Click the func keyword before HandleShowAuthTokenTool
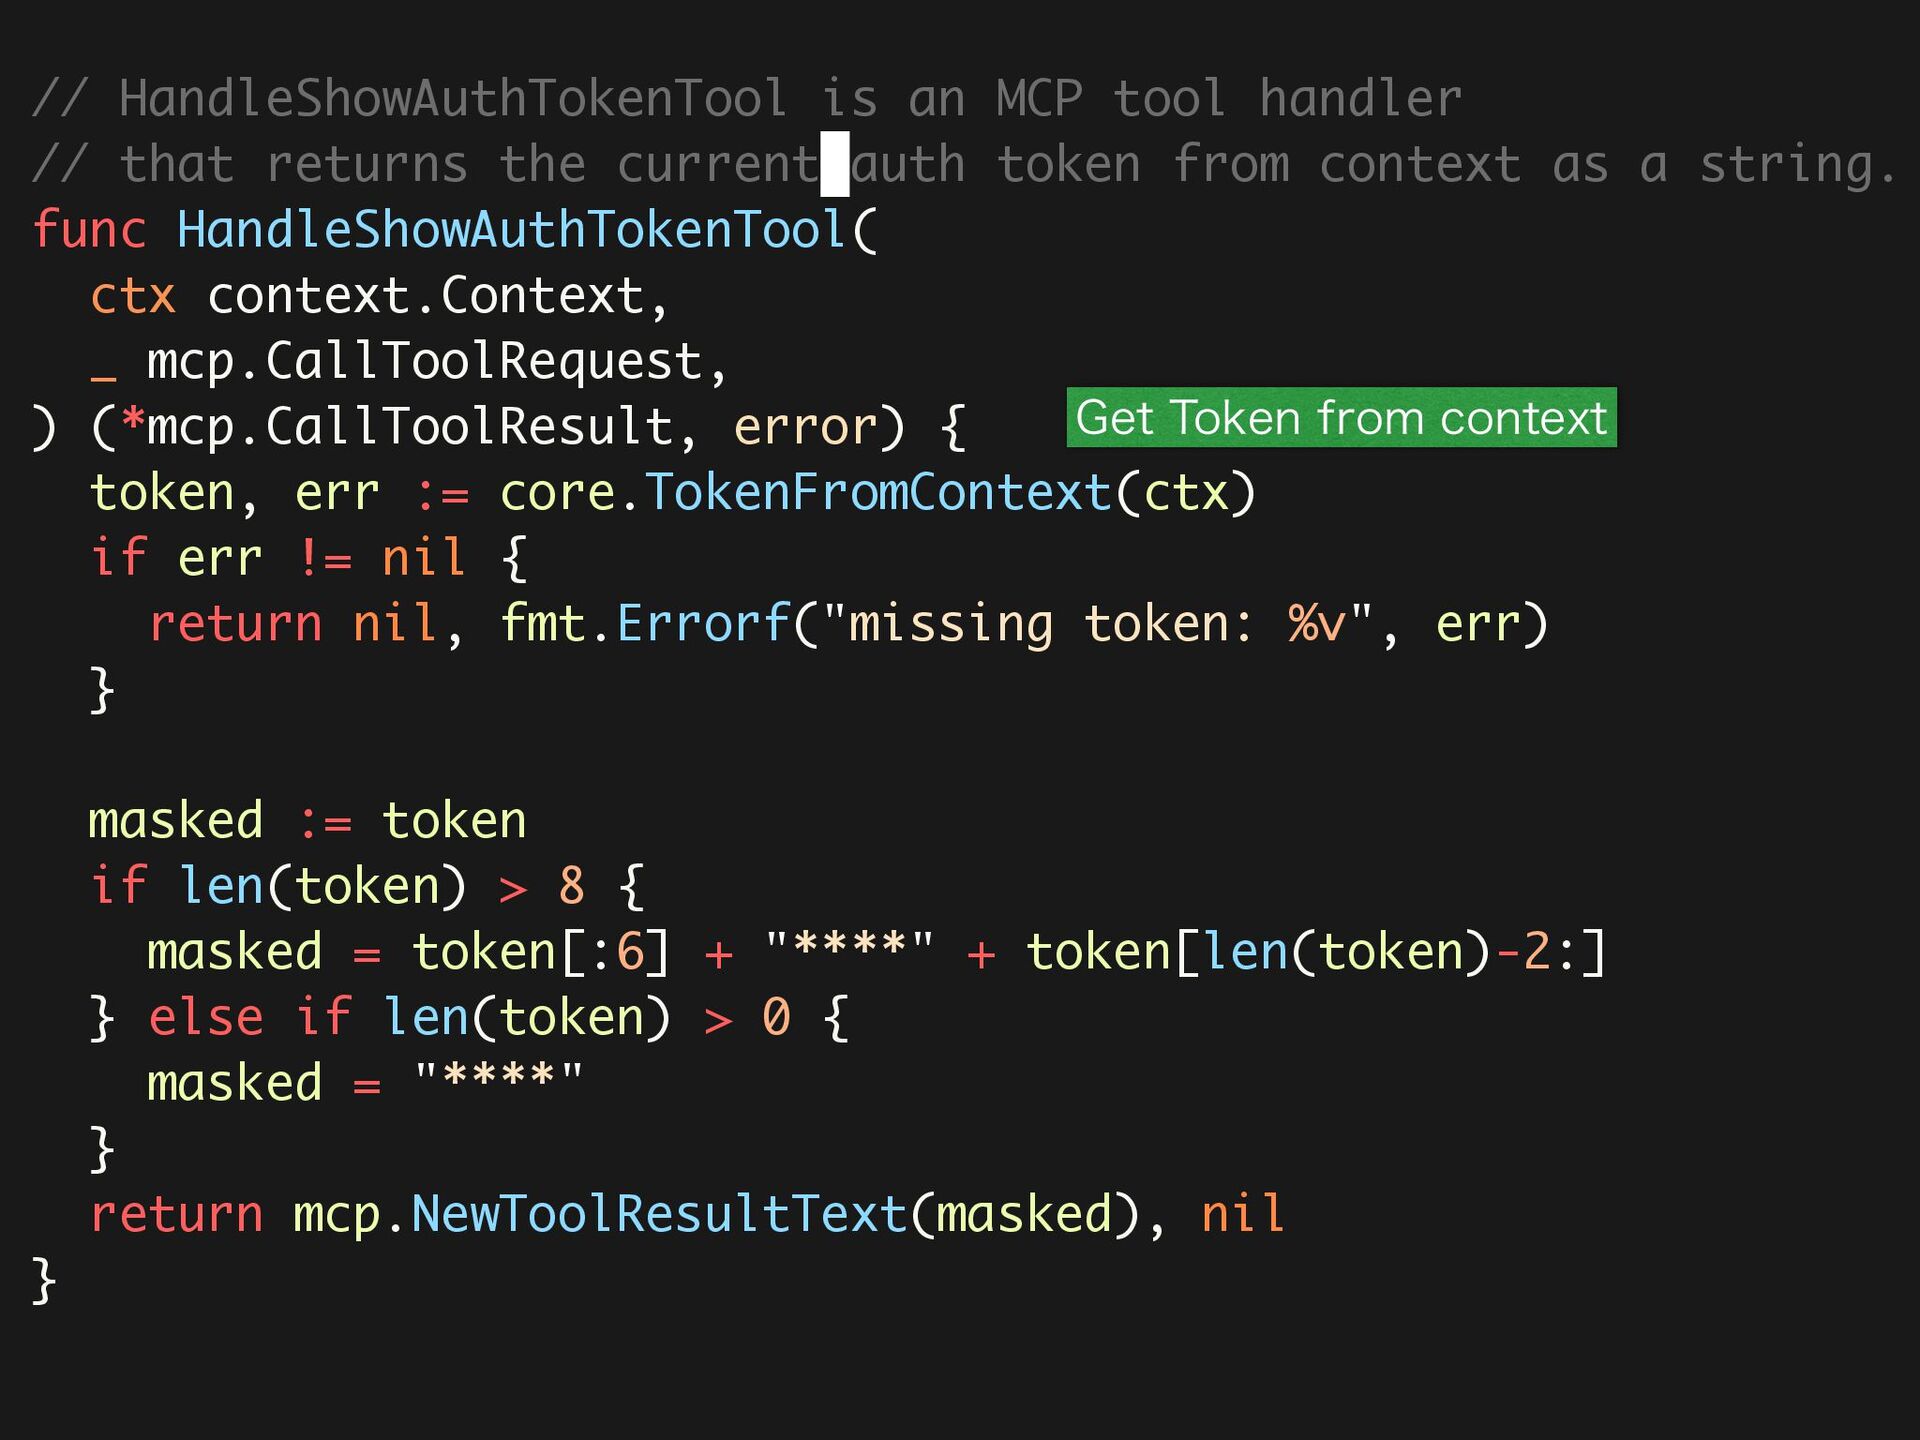Screen dimensions: 1920x1440 point(90,230)
